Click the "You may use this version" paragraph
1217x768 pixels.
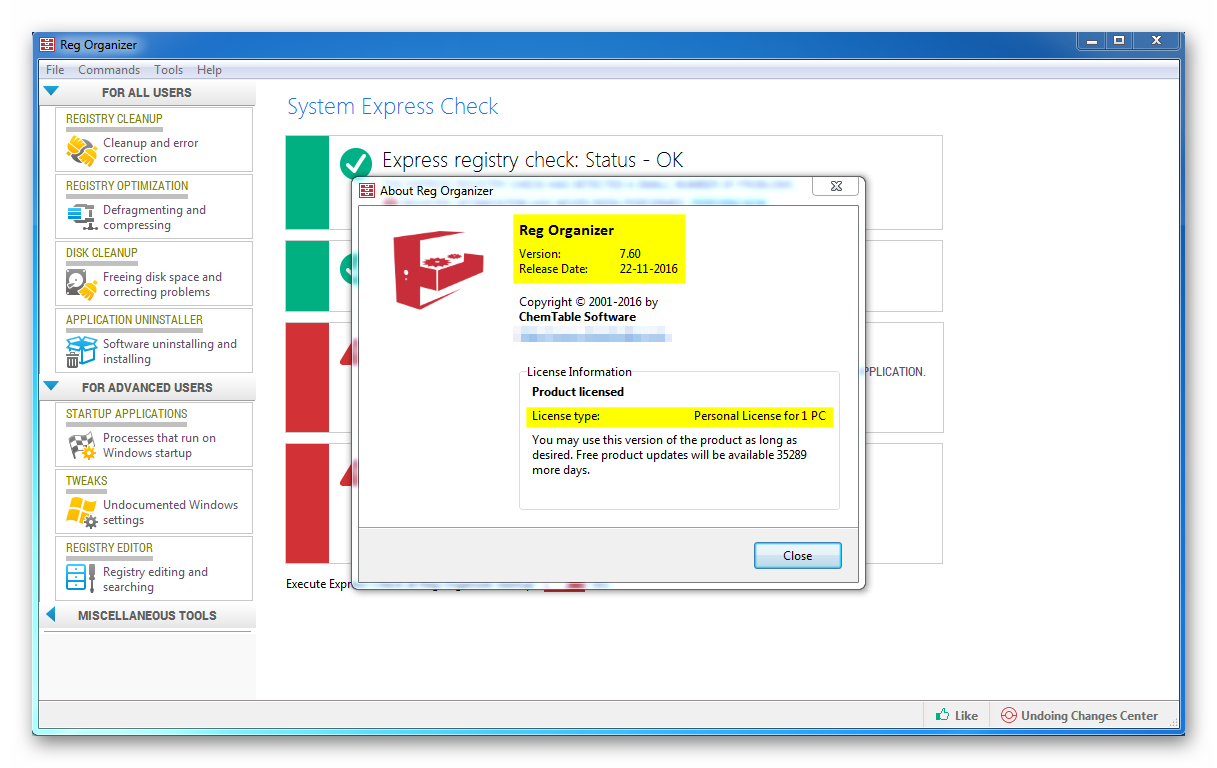(669, 455)
